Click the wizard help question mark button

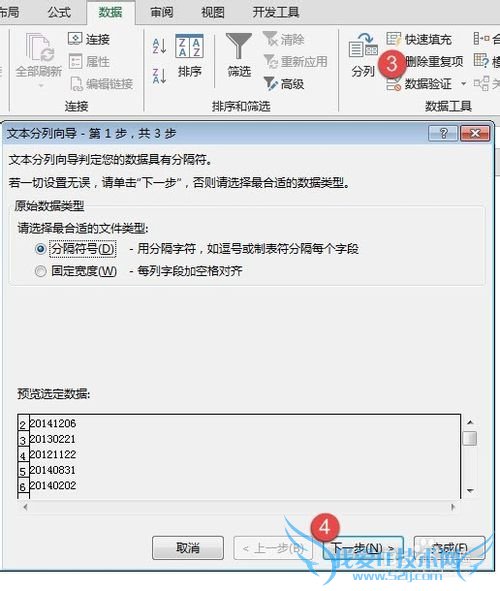pos(443,133)
